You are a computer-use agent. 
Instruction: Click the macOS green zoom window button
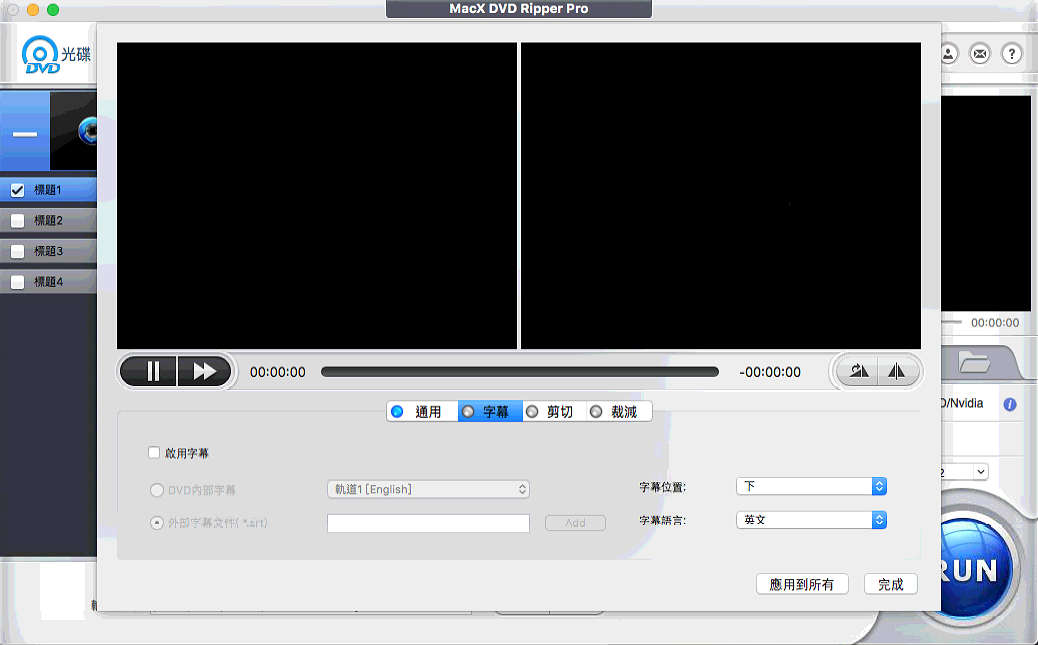tap(53, 9)
